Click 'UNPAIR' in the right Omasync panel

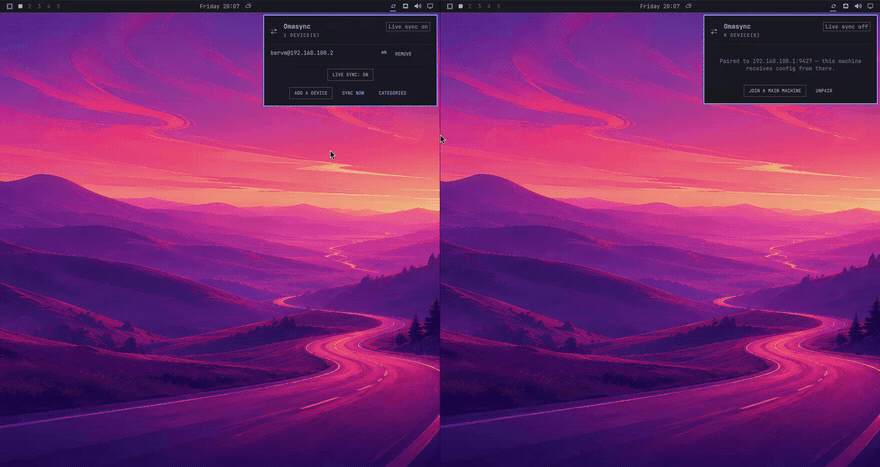(x=824, y=91)
